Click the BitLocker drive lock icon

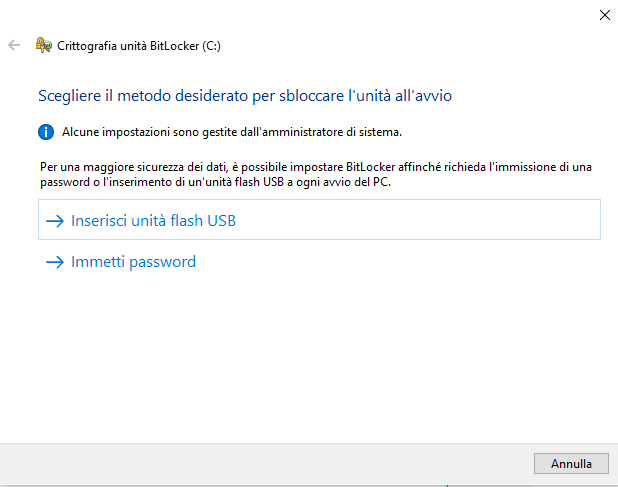44,45
